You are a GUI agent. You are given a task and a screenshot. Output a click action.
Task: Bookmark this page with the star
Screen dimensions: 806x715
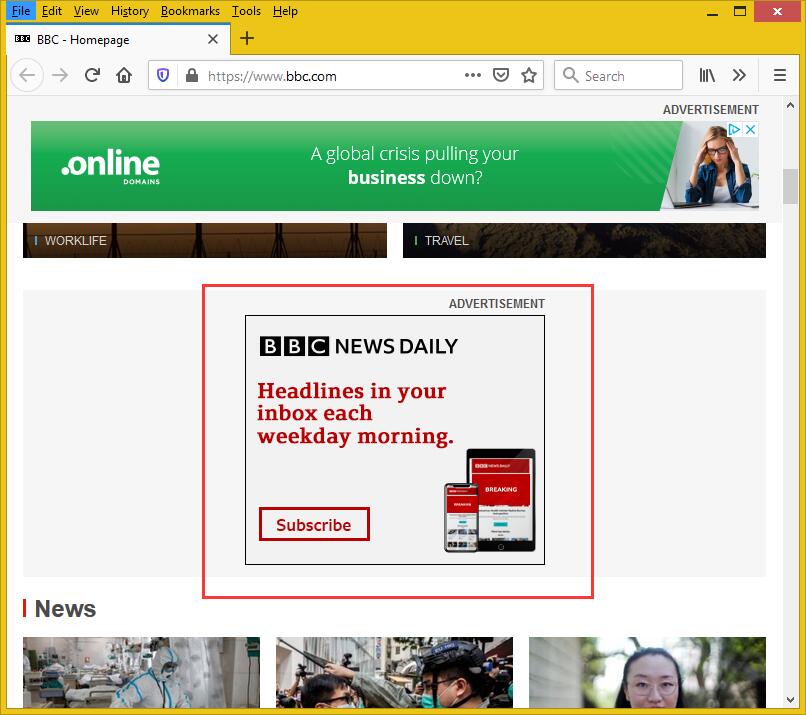529,76
